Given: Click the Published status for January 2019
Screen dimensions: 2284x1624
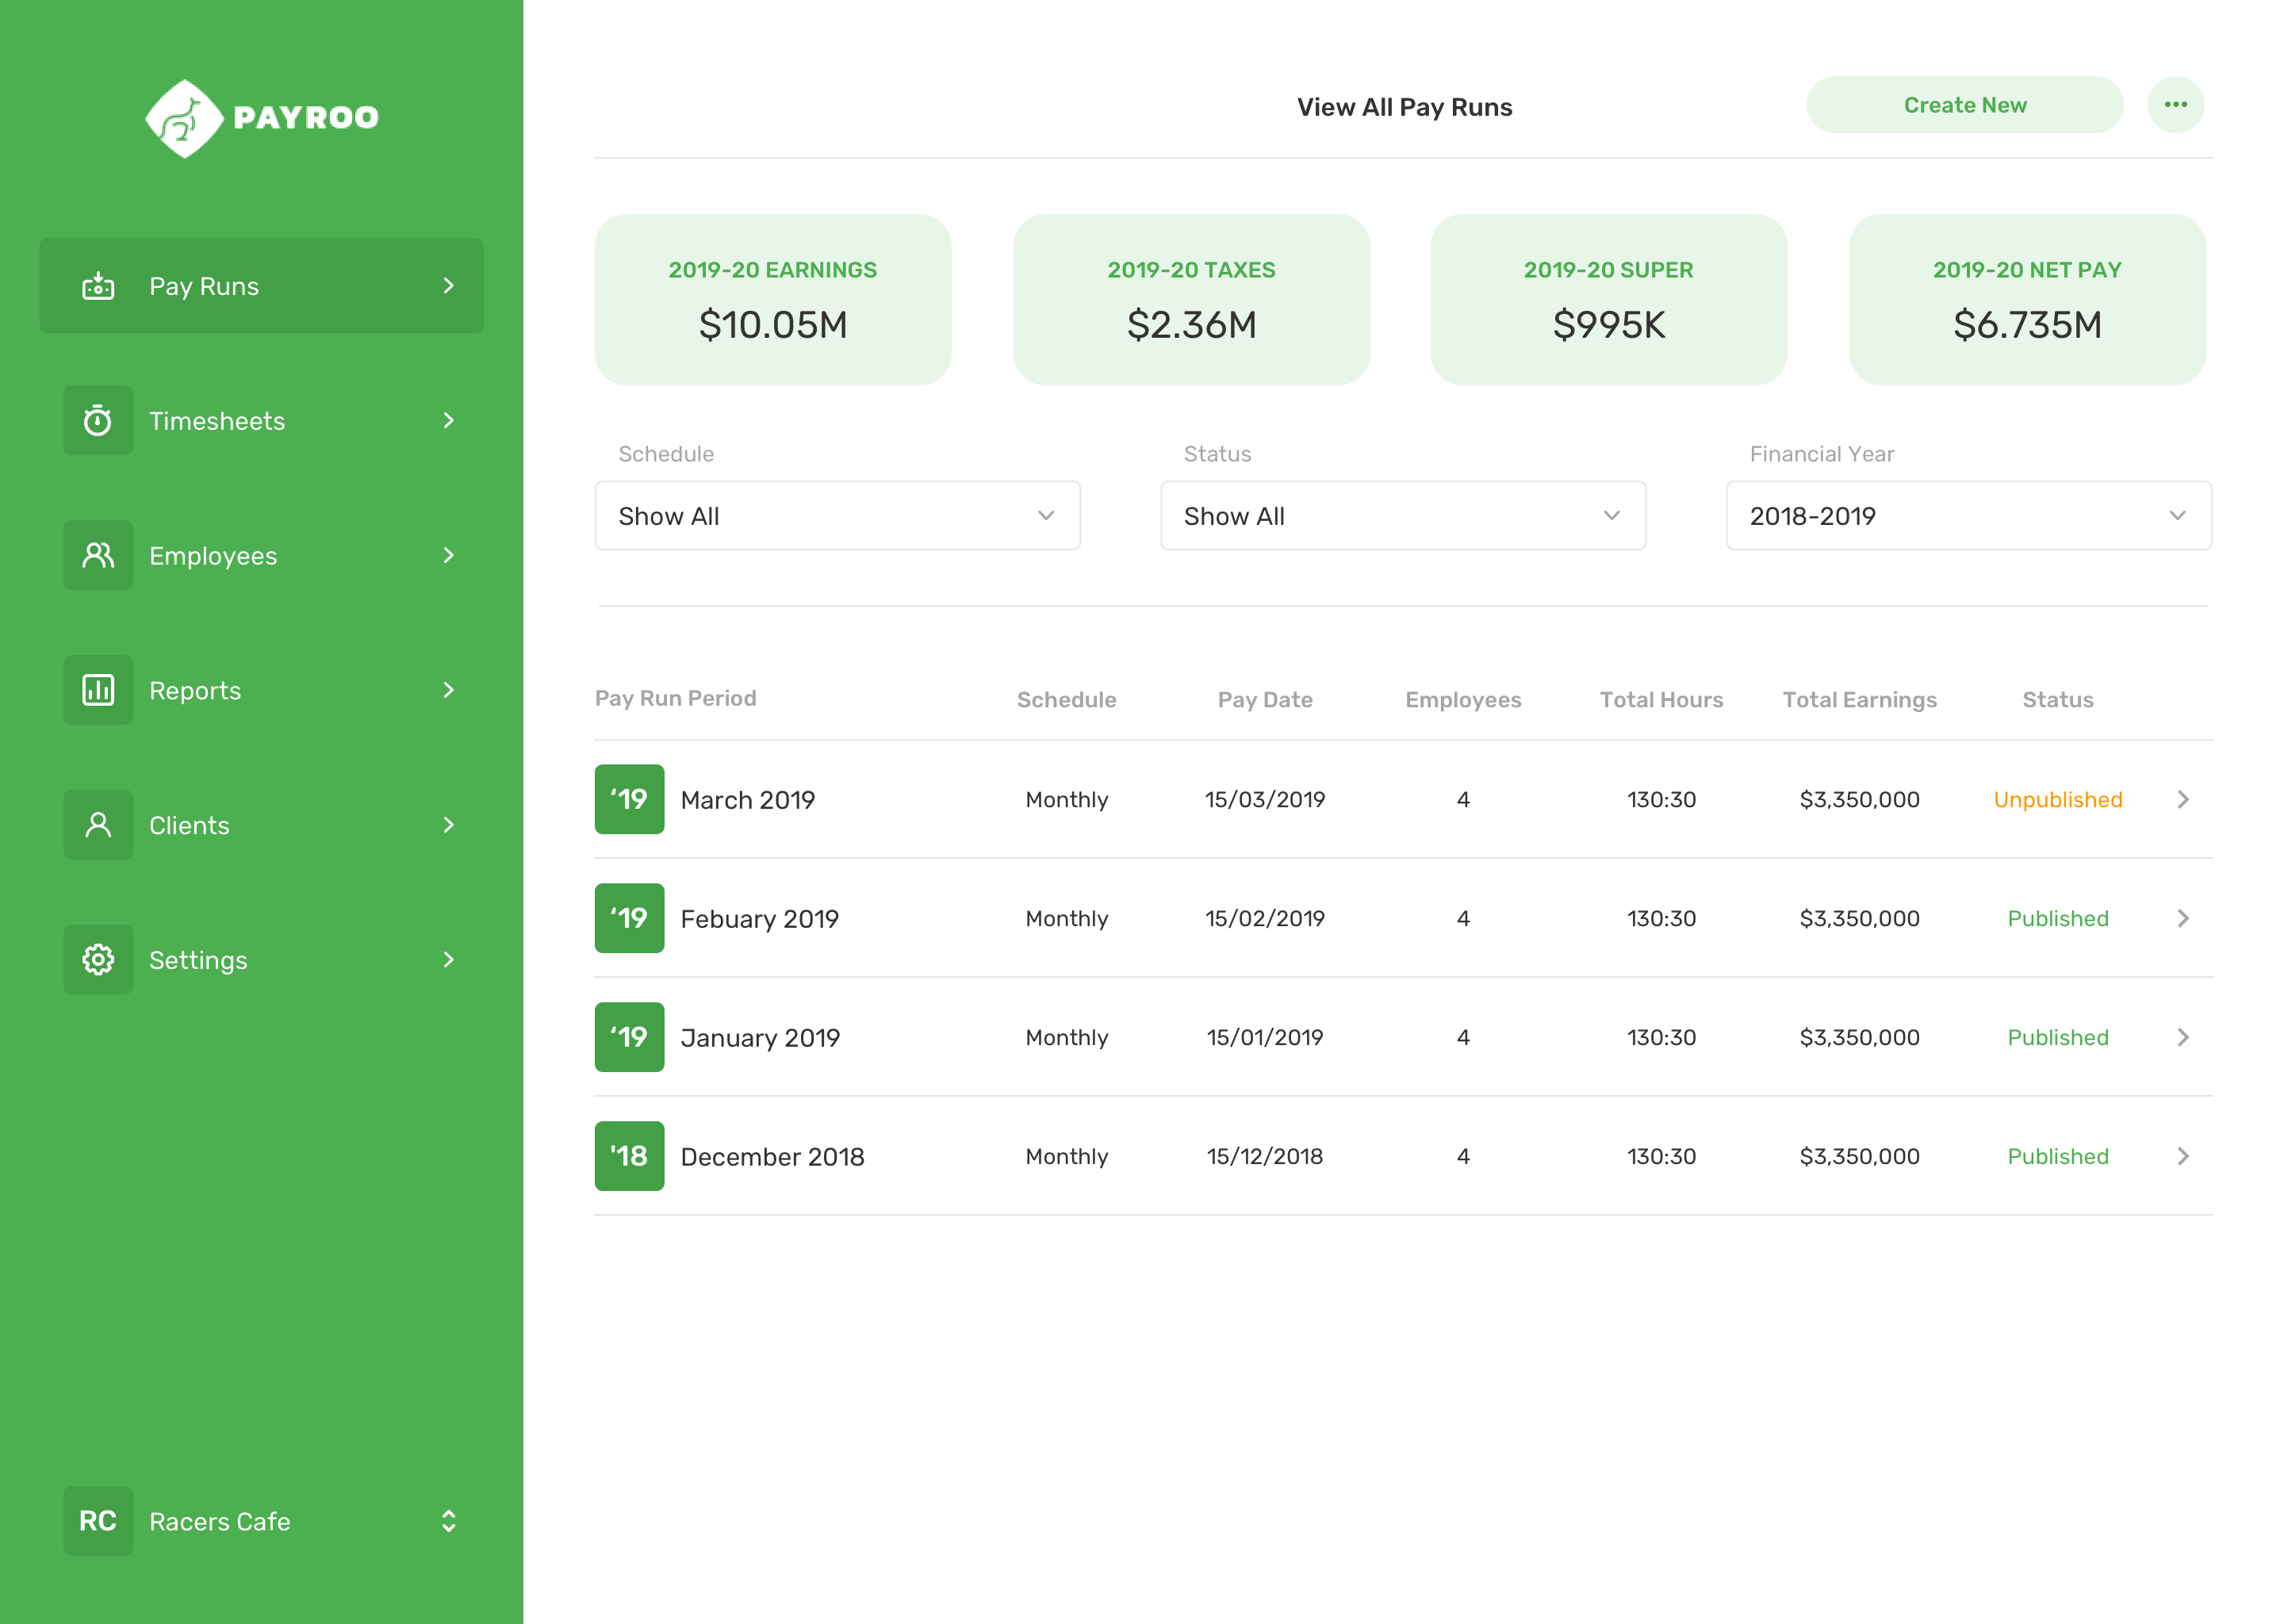Looking at the screenshot, I should [2058, 1038].
